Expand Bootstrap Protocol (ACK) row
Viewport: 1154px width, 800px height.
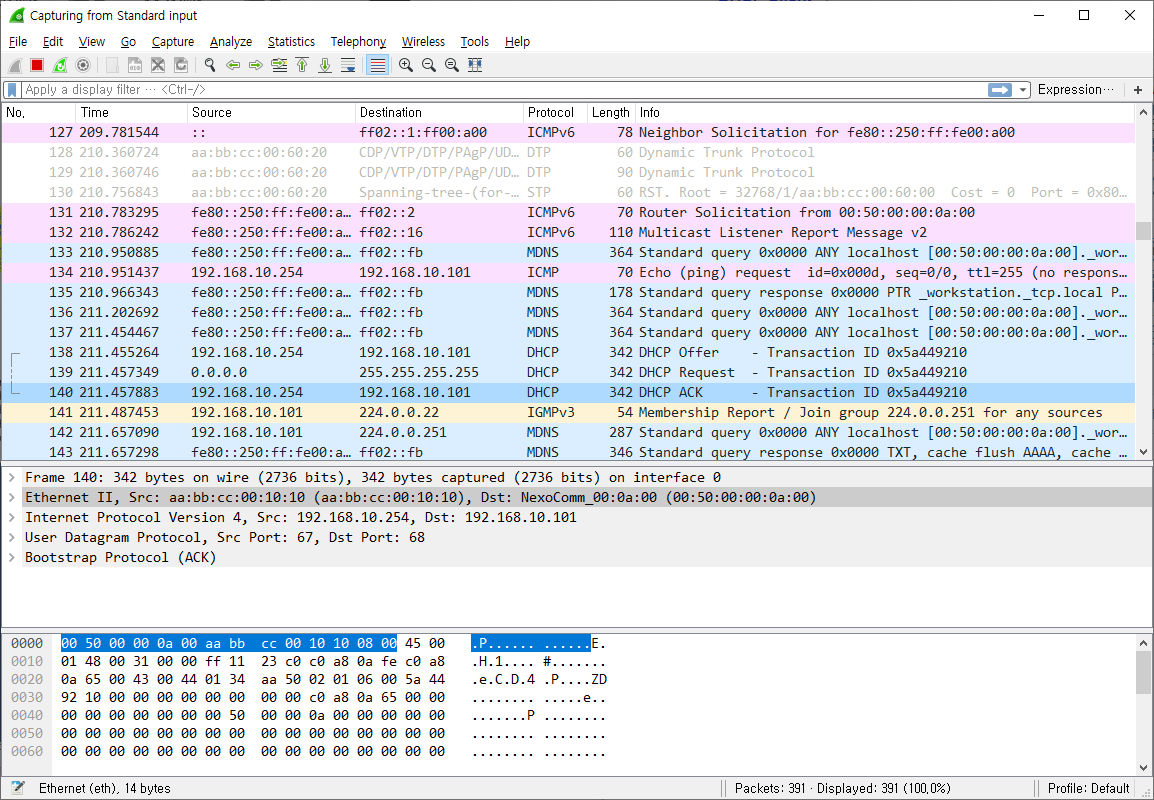(x=12, y=557)
